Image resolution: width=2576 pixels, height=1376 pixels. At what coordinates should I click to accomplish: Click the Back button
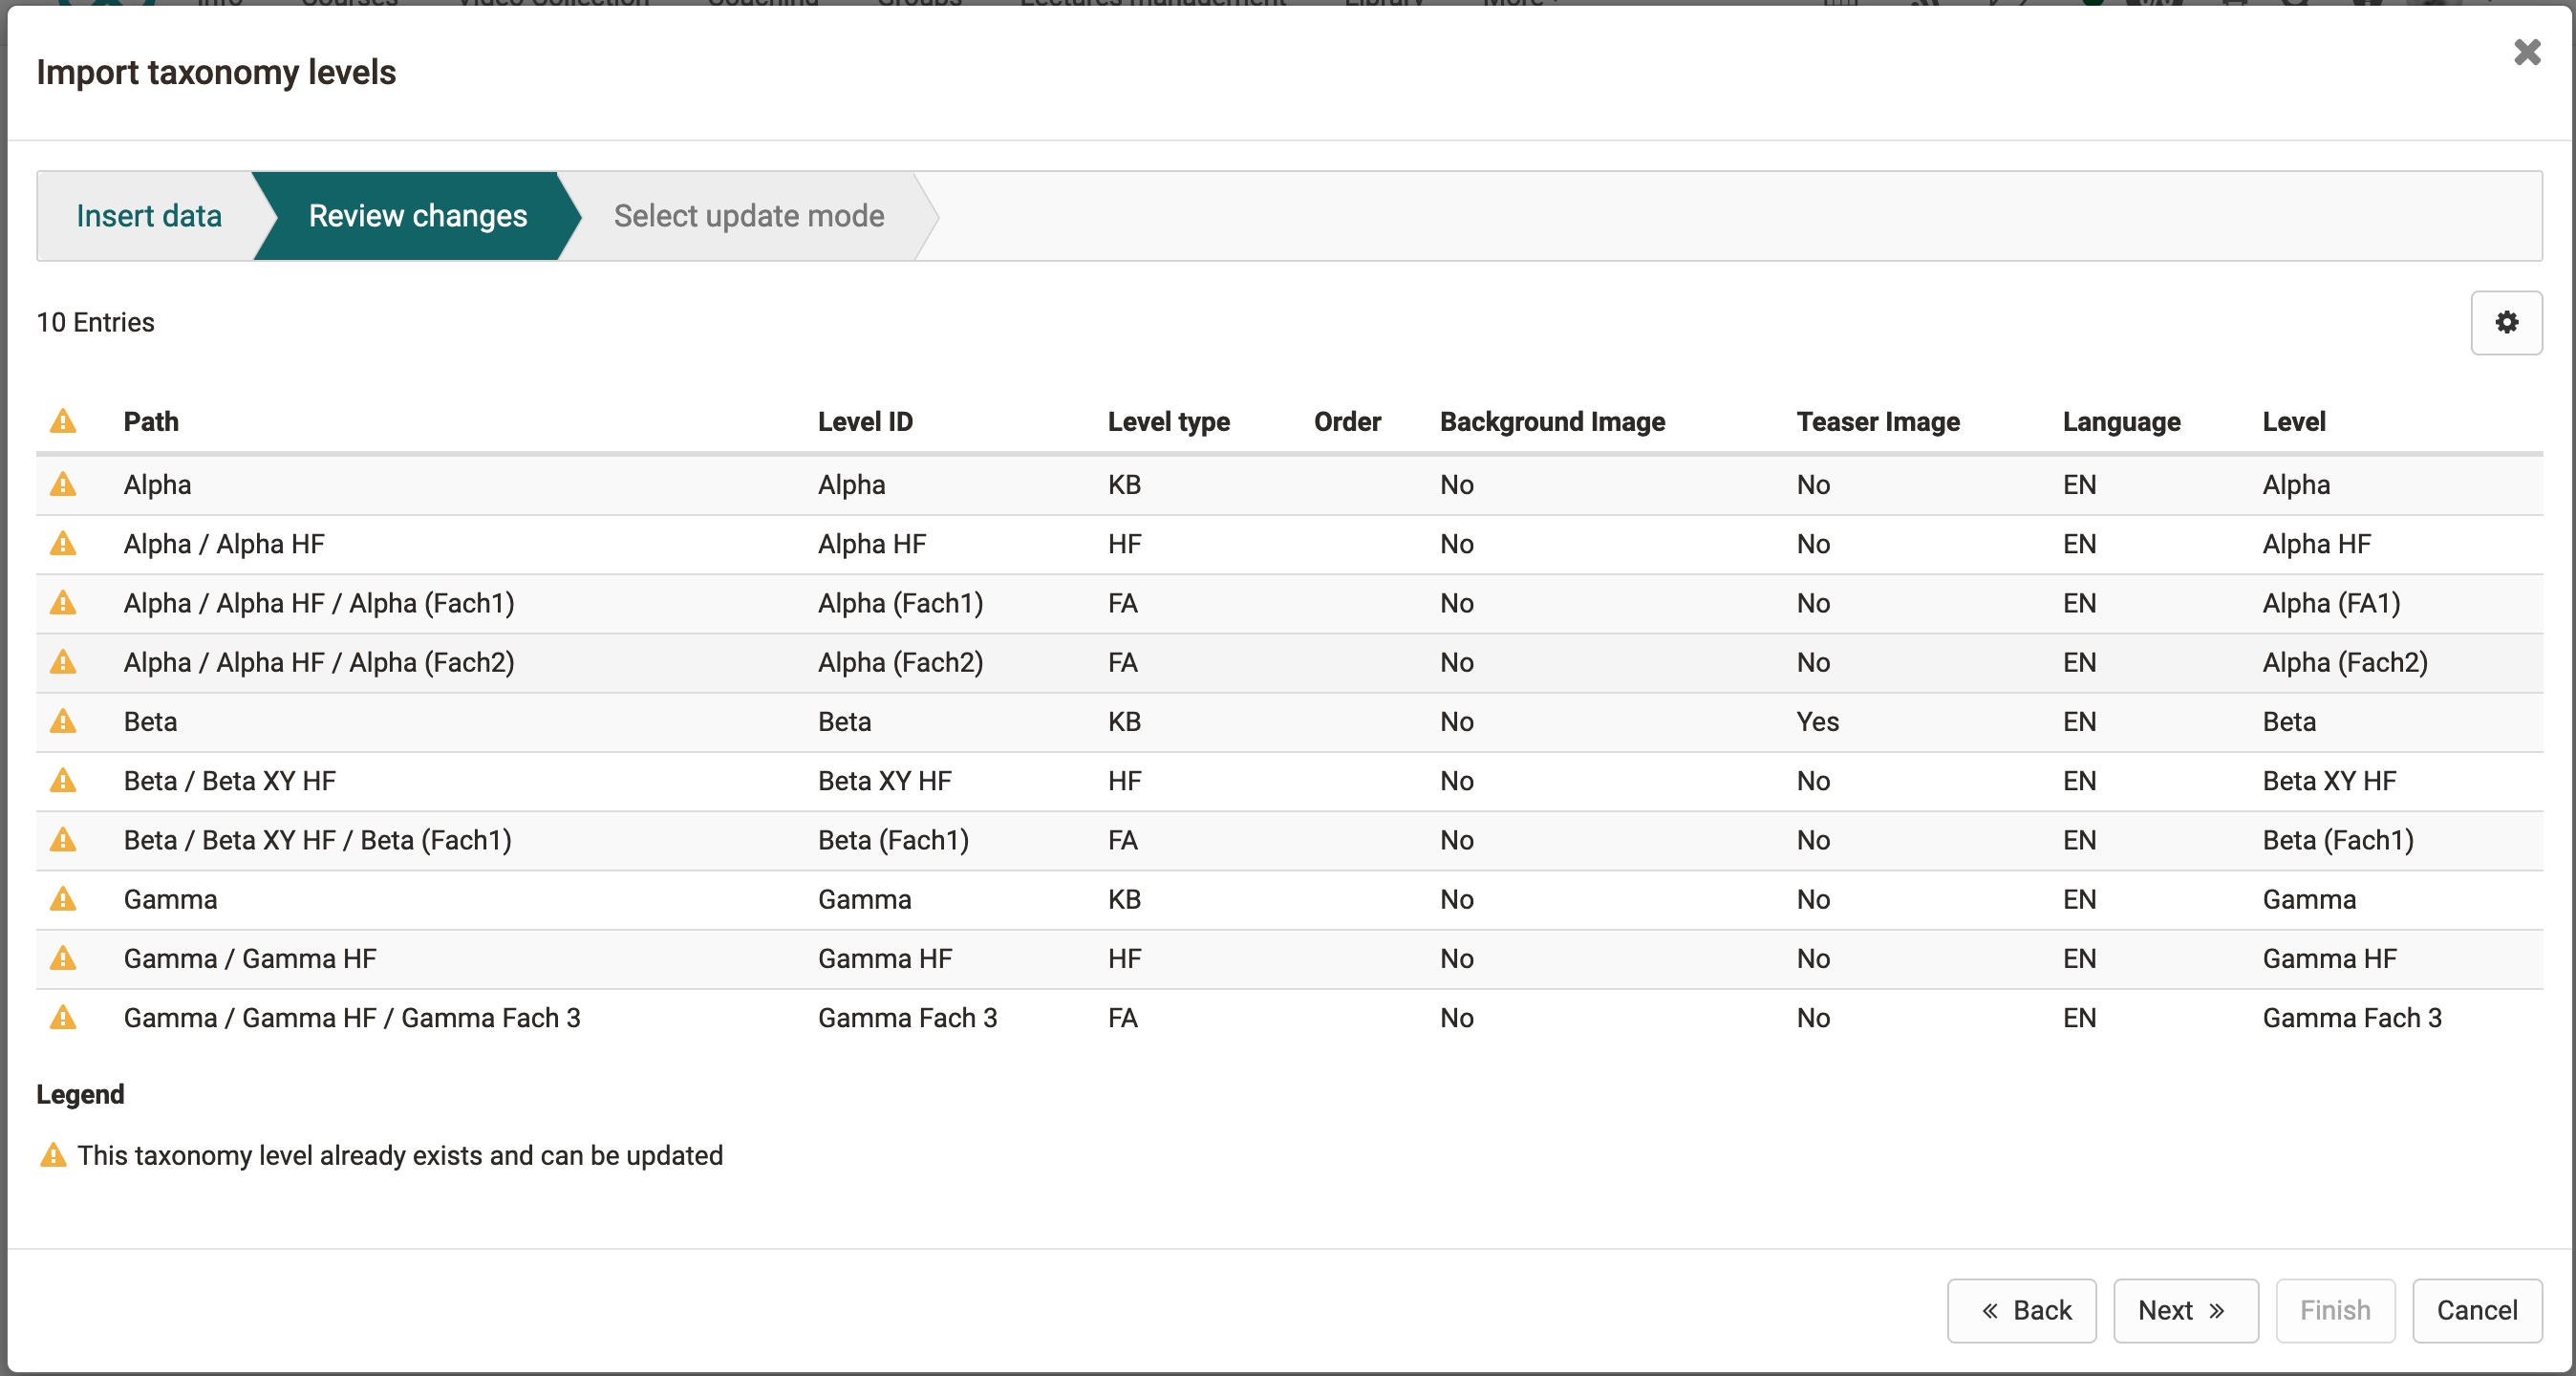pyautogui.click(x=2021, y=1311)
